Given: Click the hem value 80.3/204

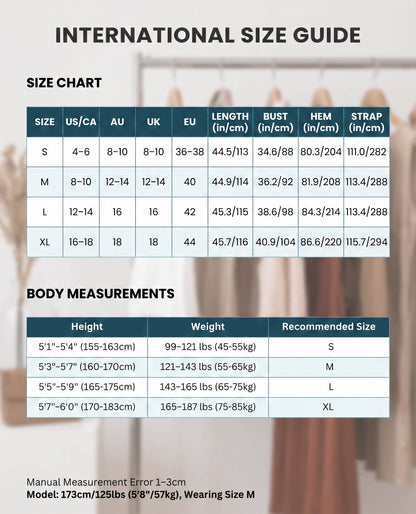Looking at the screenshot, I should click(321, 152).
